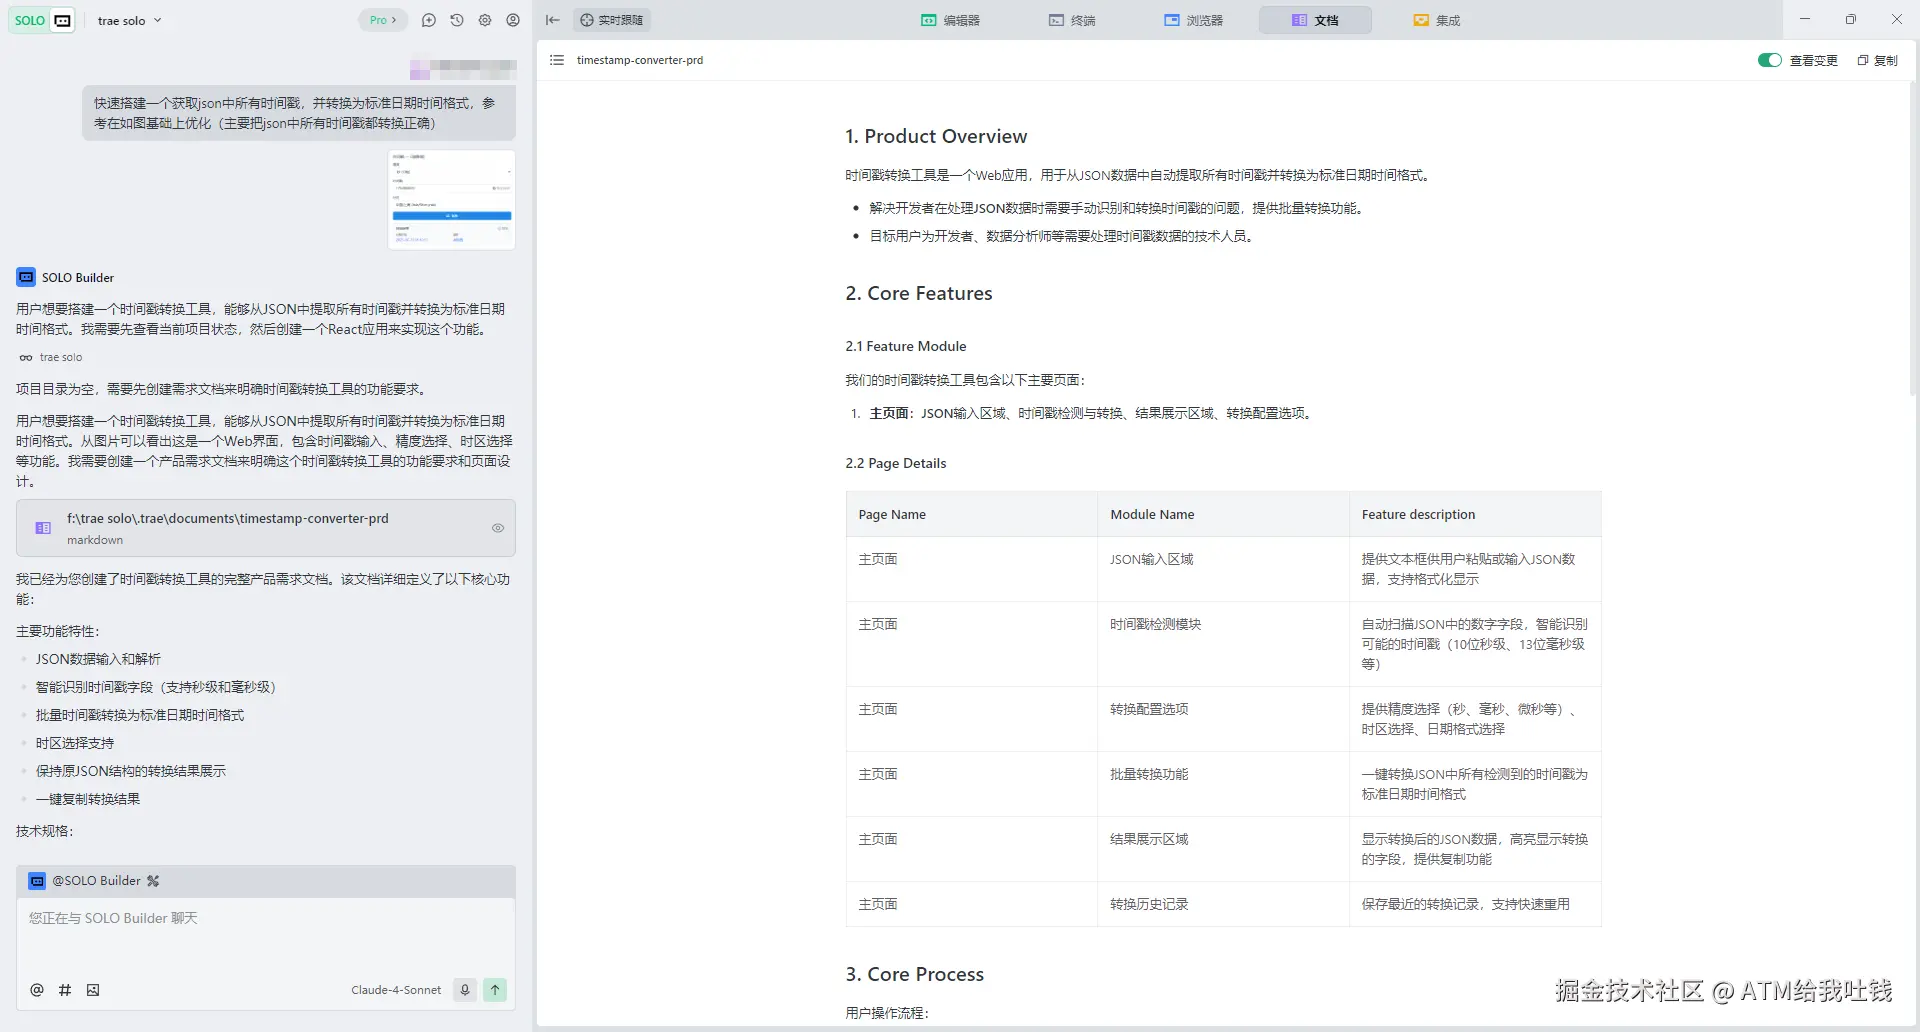Open settings gear in chat header

coord(485,20)
